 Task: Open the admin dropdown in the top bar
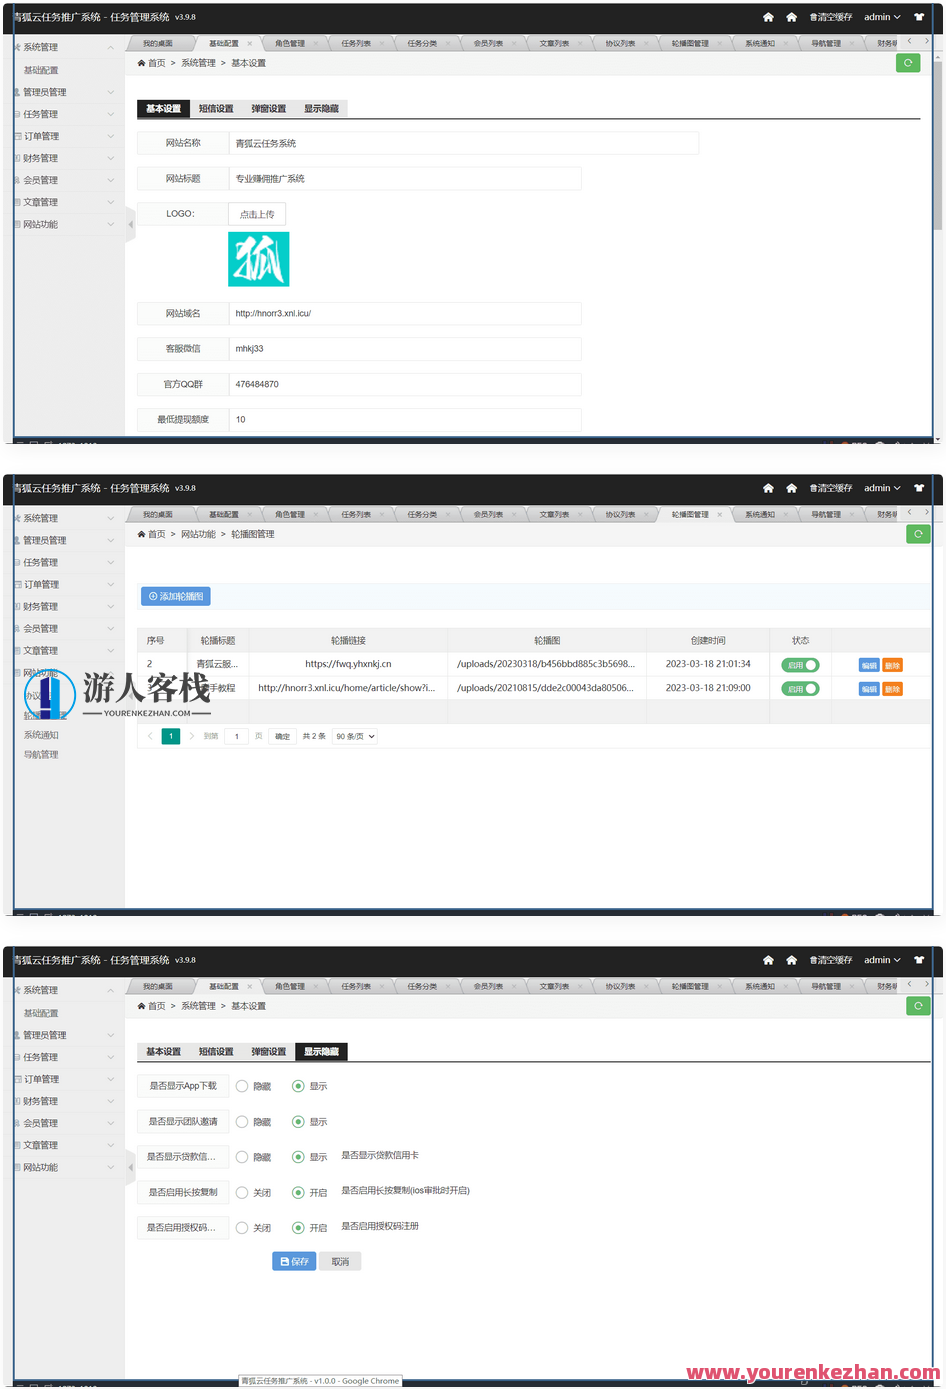(880, 17)
